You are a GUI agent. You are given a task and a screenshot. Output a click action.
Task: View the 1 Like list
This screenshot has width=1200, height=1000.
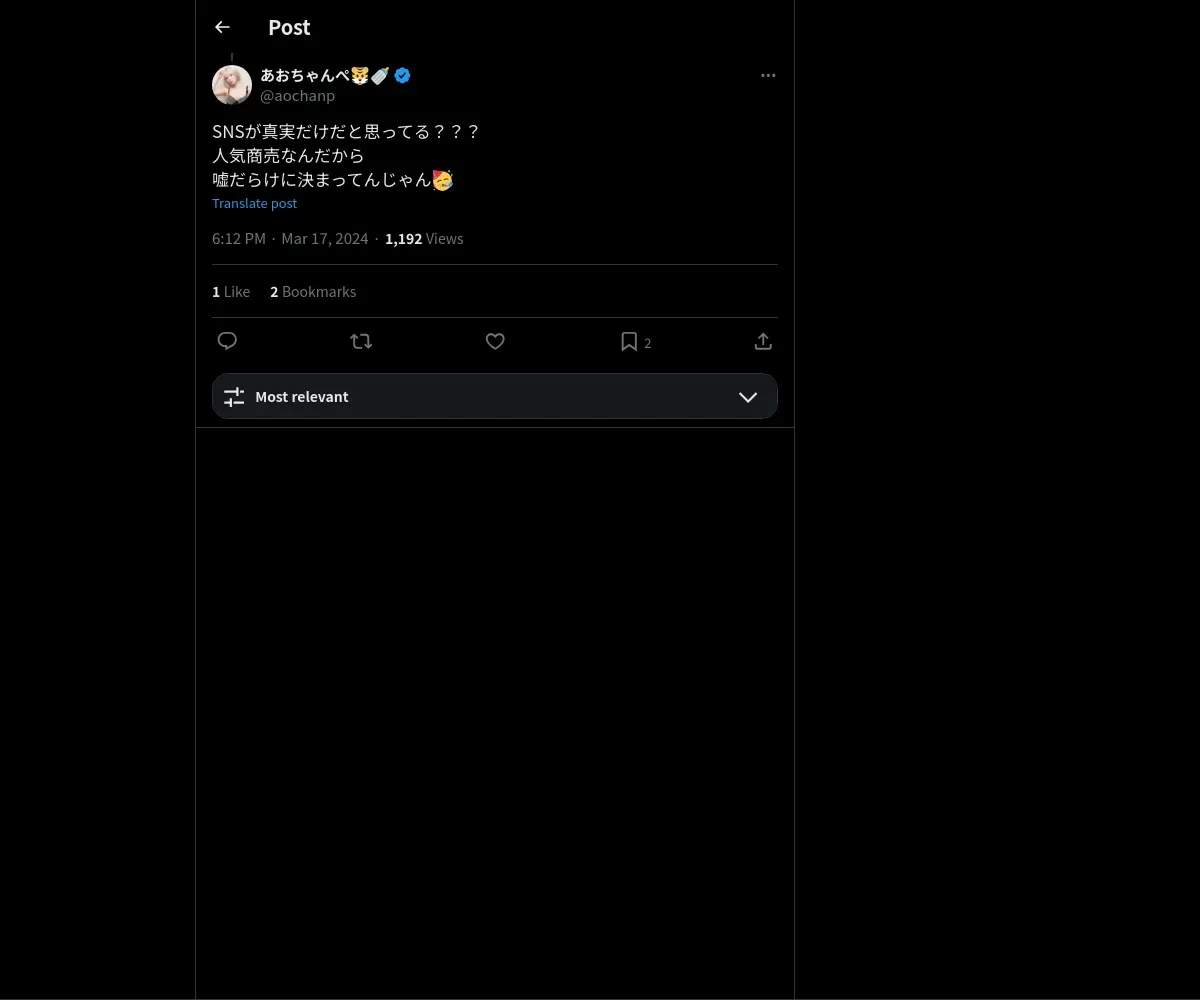[231, 292]
